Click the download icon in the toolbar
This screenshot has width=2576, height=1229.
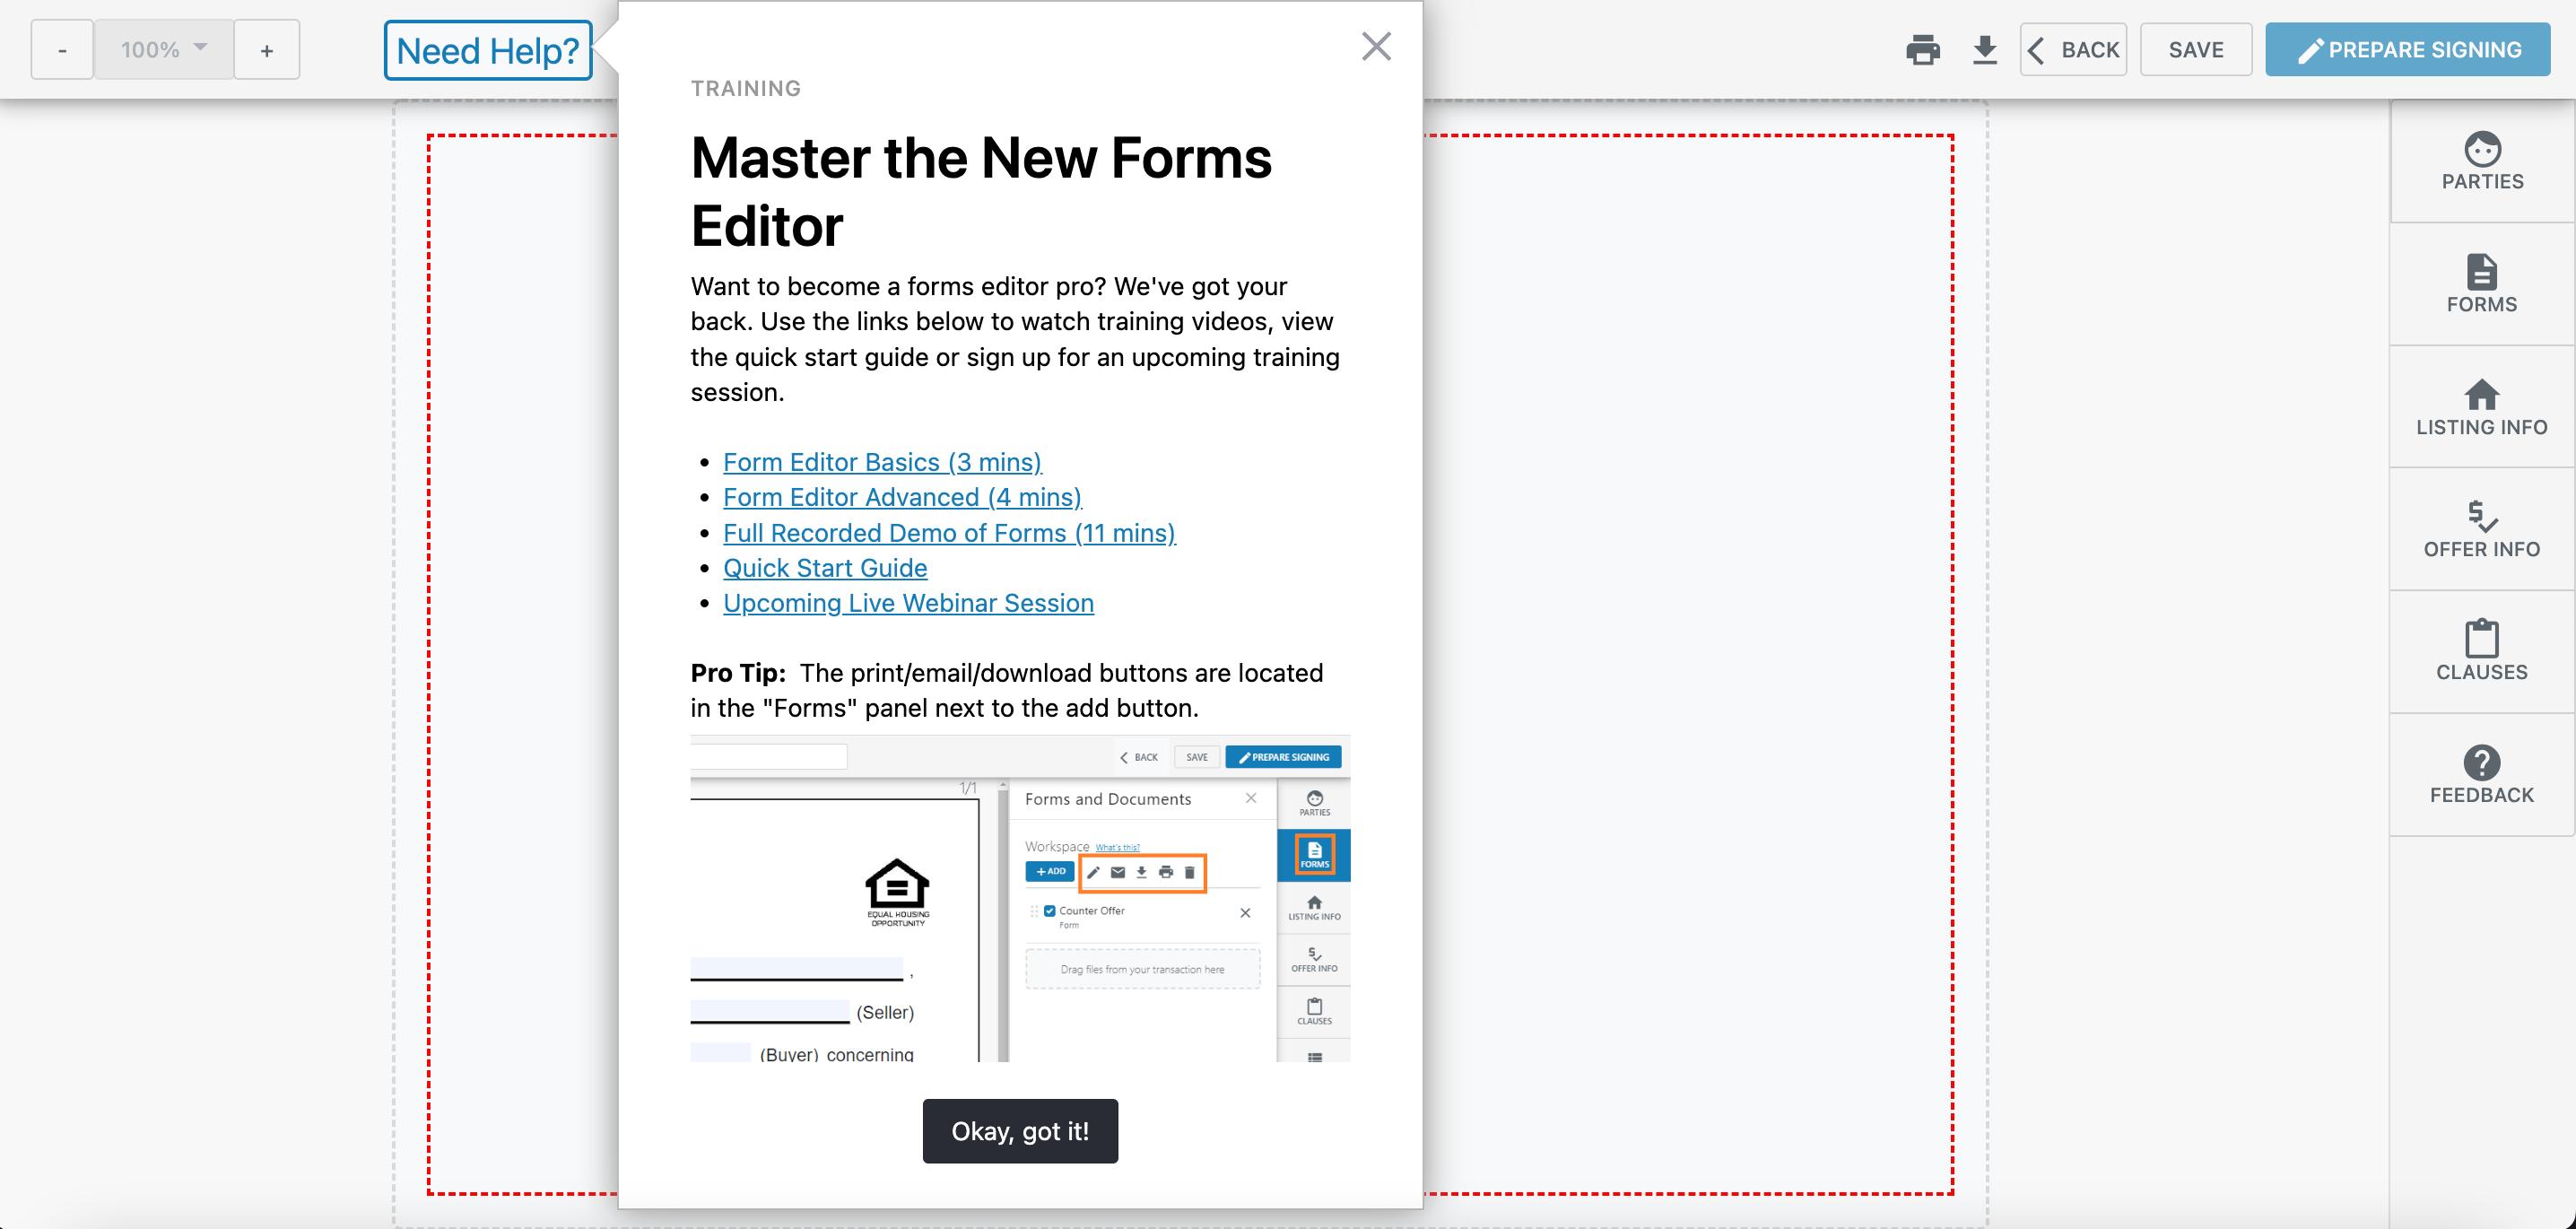(x=1984, y=50)
